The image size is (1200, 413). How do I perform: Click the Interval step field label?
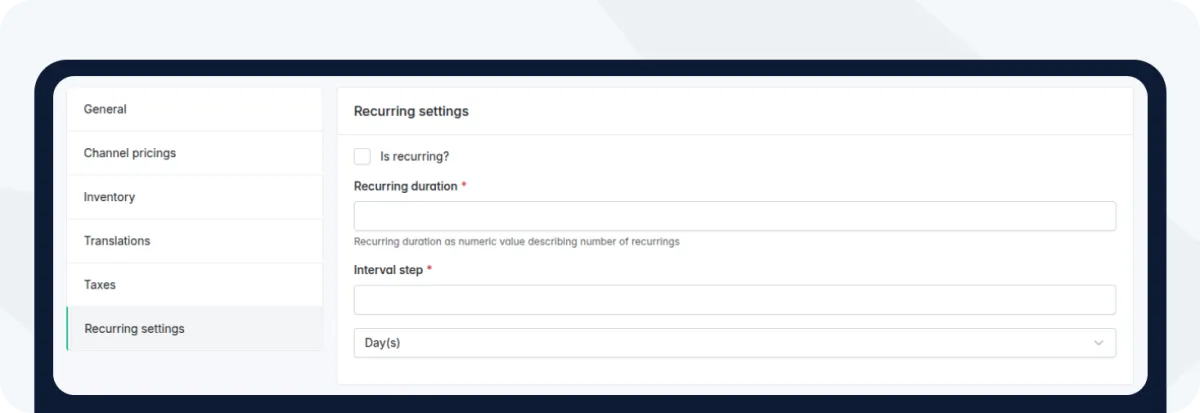click(388, 270)
